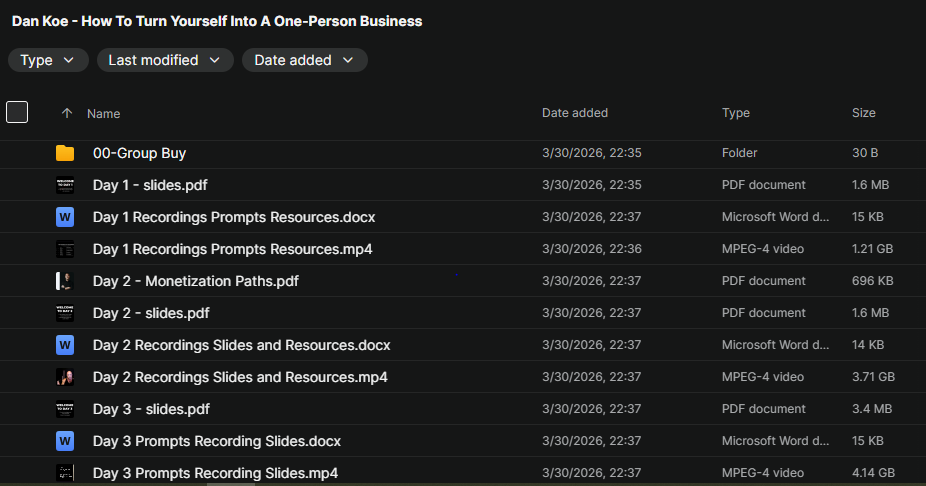
Task: Sort by the Name column header
Action: click(103, 113)
